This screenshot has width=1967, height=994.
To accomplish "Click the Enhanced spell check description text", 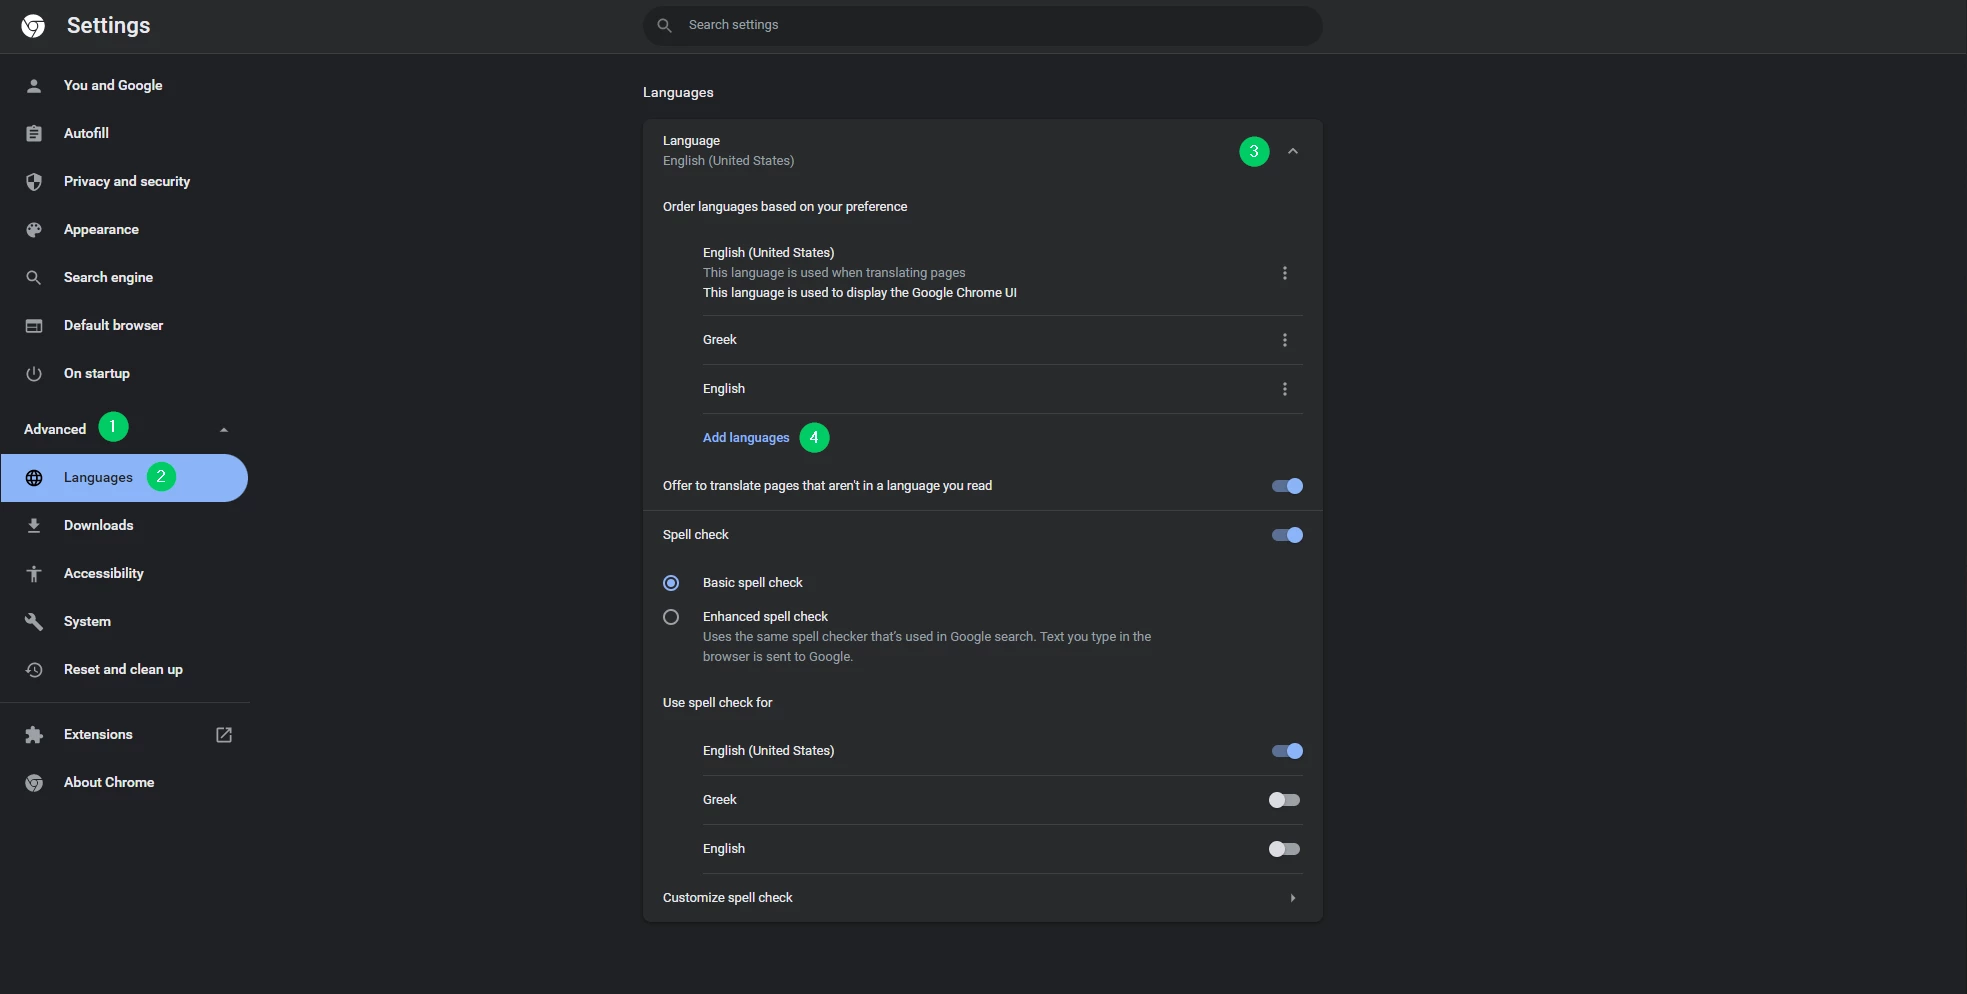I will [x=927, y=647].
